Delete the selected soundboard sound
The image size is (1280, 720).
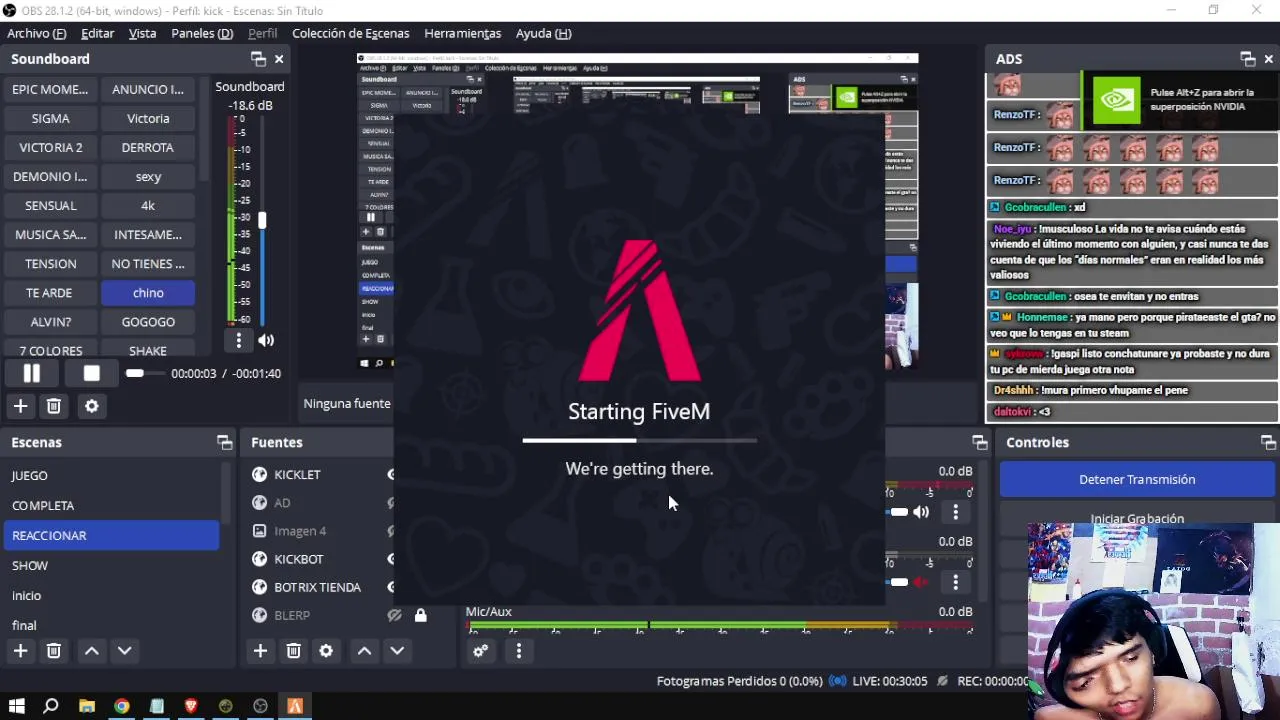[54, 406]
